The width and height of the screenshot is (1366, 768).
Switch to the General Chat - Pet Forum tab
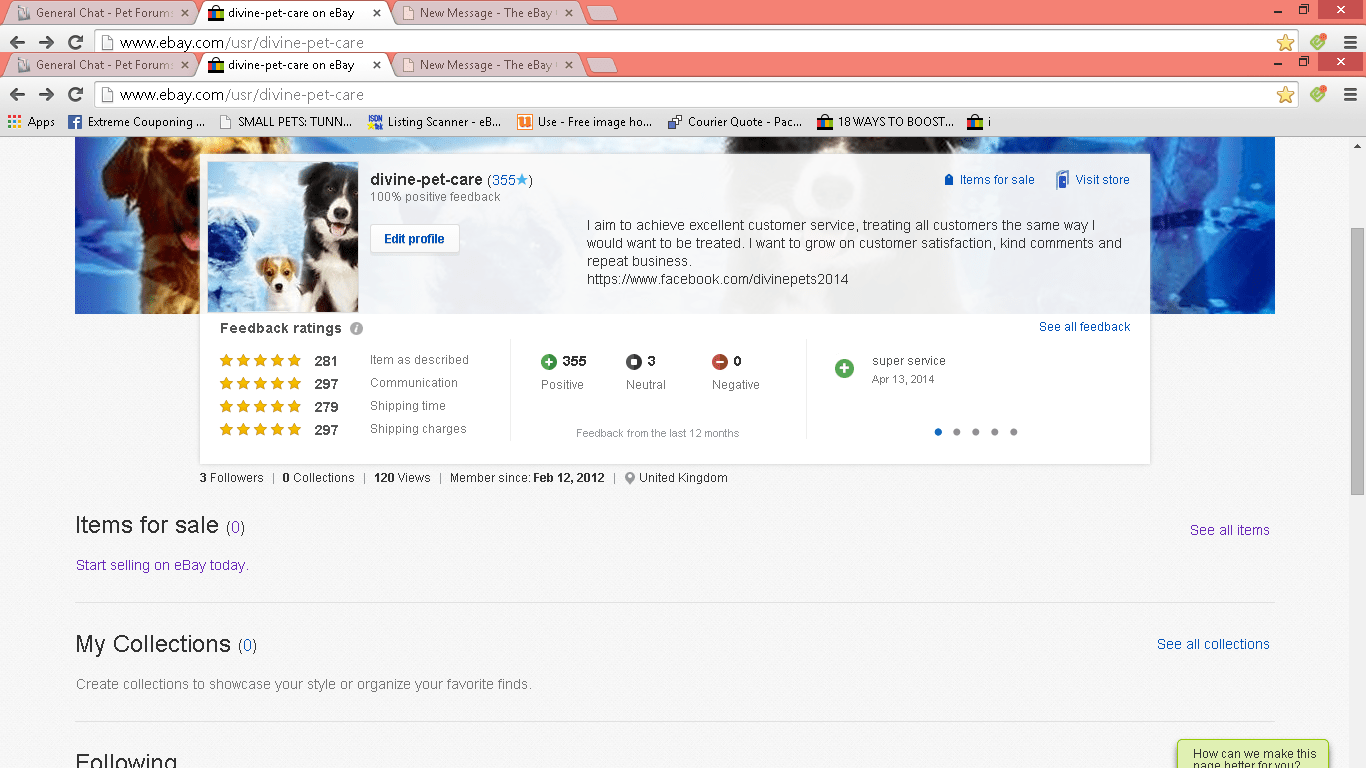[x=100, y=64]
